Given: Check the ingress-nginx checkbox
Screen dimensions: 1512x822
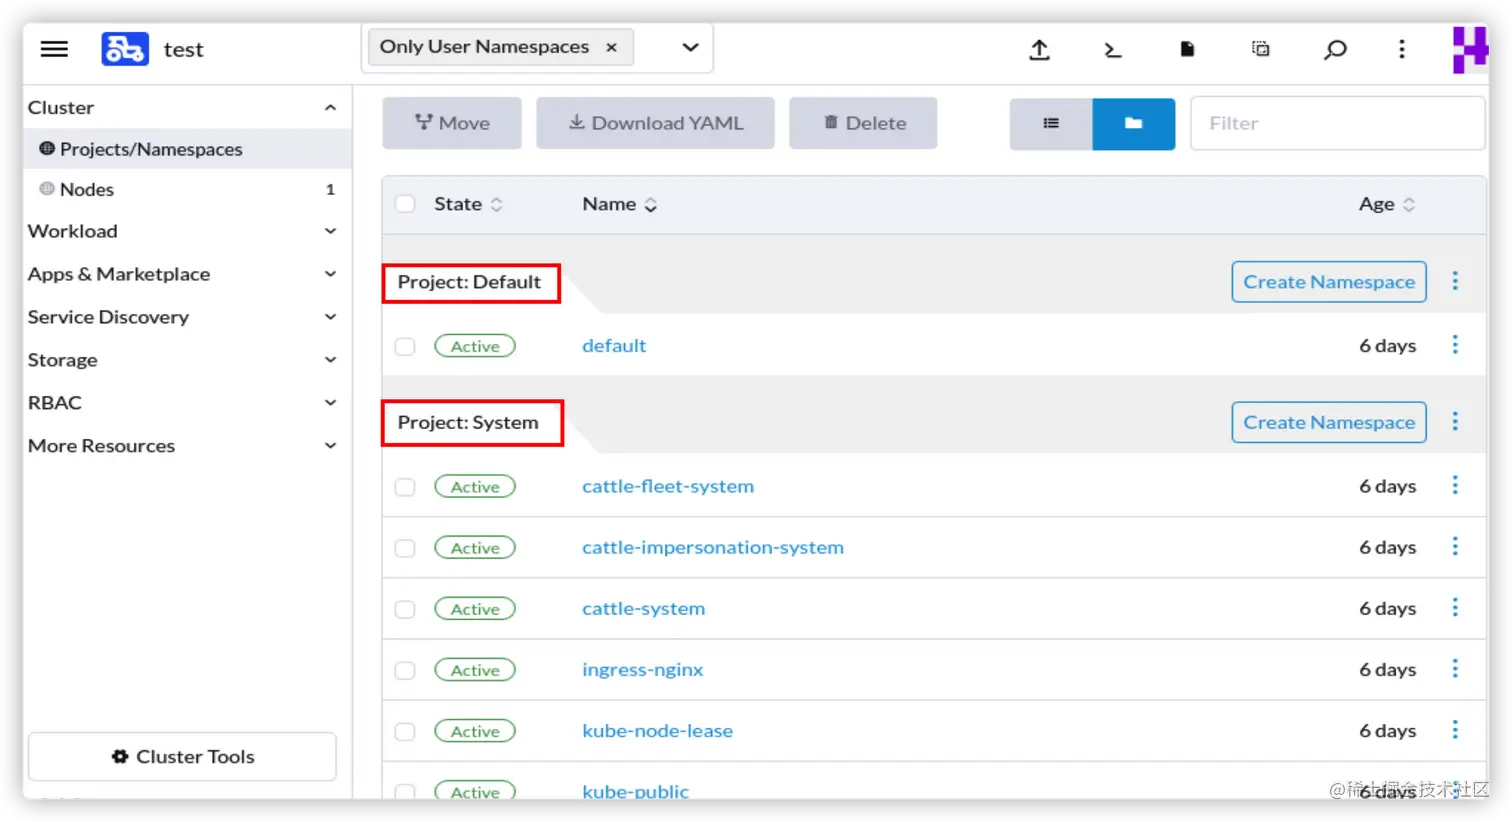Looking at the screenshot, I should 405,670.
